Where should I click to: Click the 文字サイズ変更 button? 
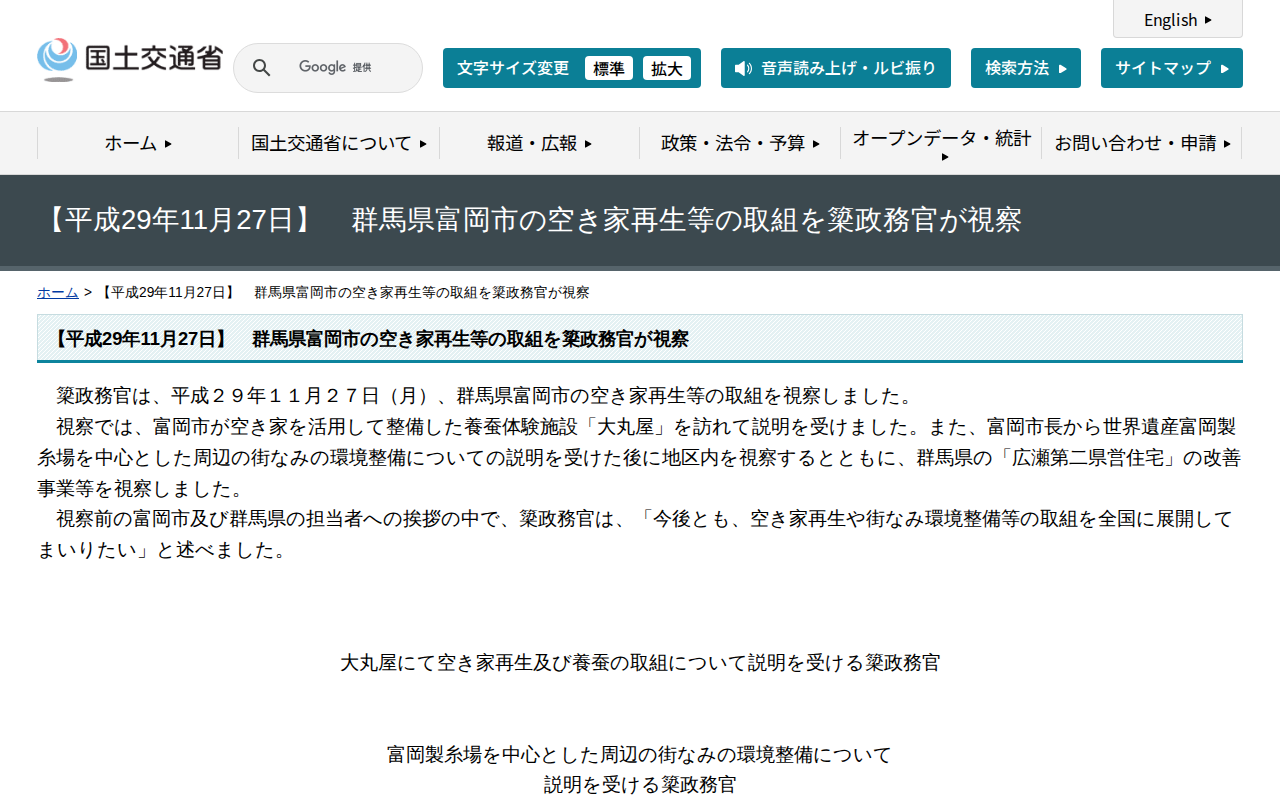point(513,68)
